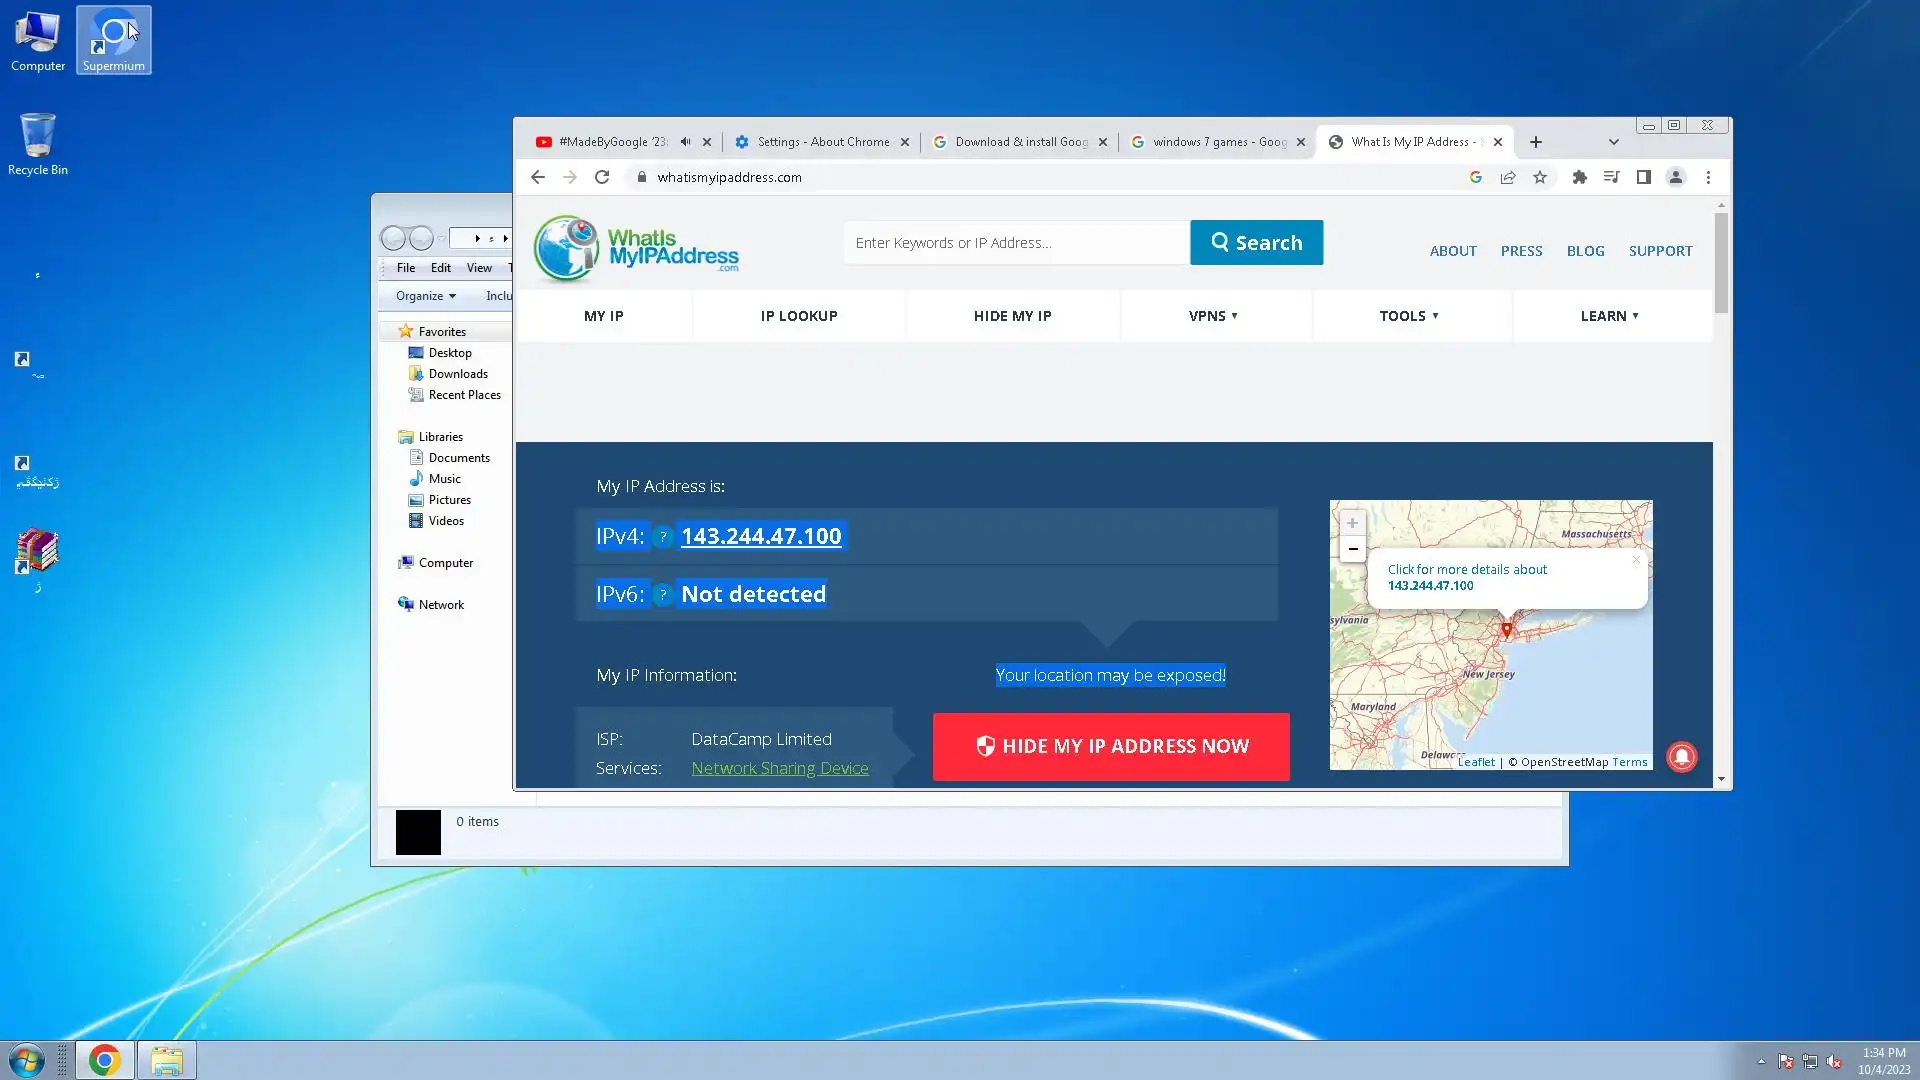Open the Extensions puzzle icon

pos(1579,177)
